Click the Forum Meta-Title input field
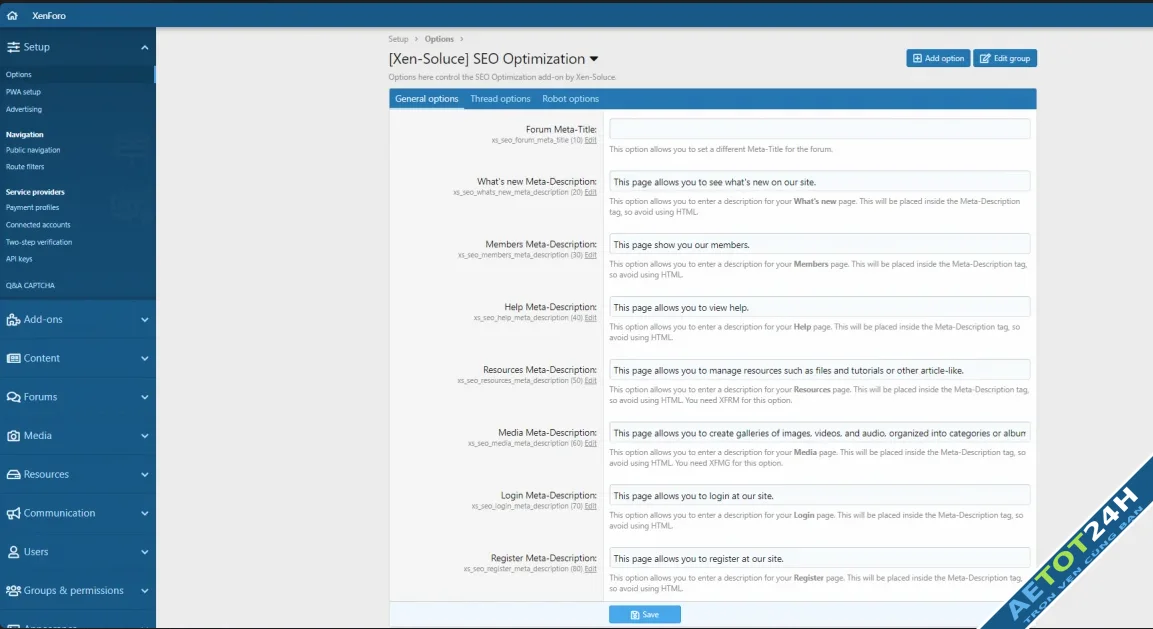This screenshot has height=629, width=1153. (x=819, y=129)
